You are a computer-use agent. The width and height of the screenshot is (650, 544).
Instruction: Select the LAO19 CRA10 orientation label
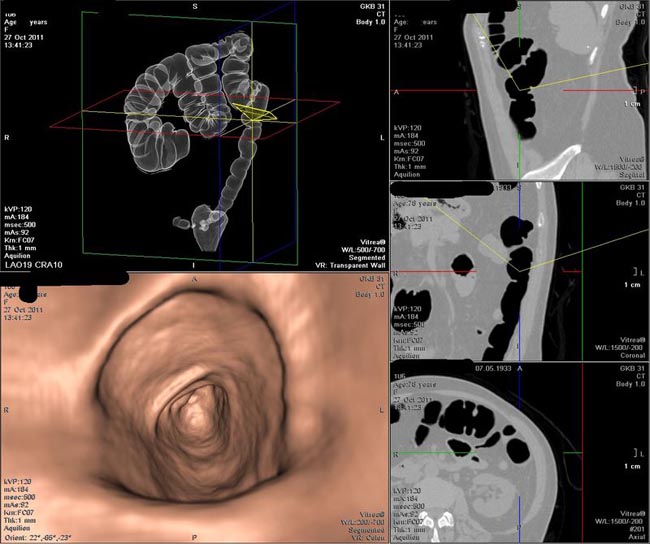coord(34,265)
